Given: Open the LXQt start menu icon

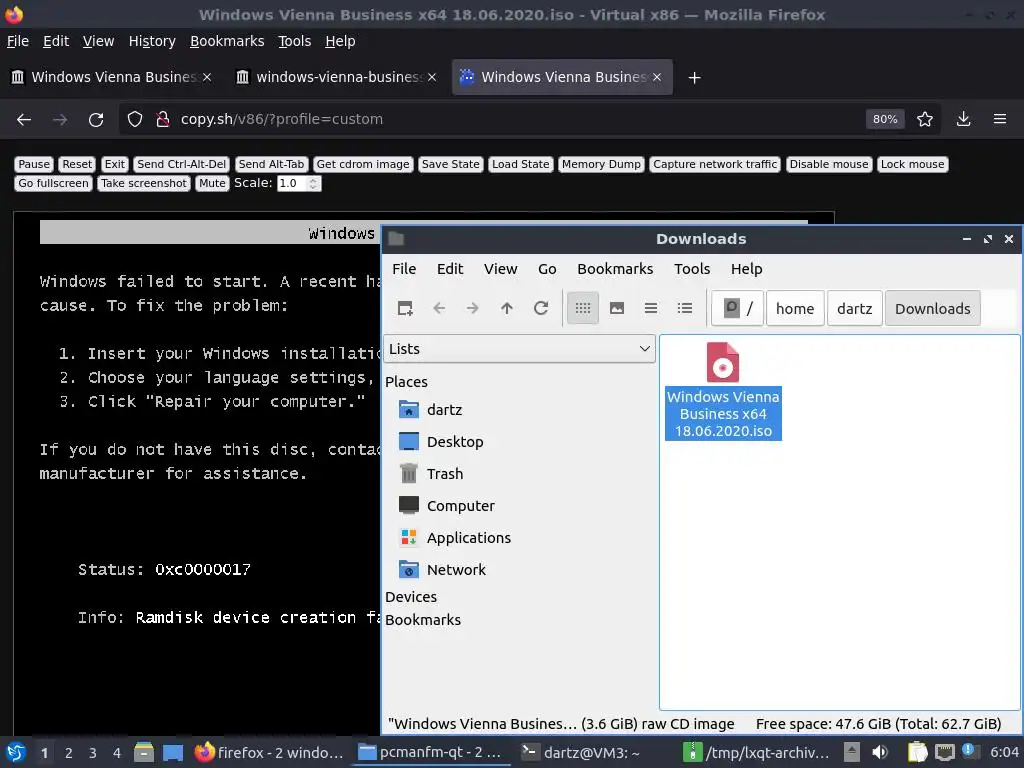Looking at the screenshot, I should tap(16, 752).
